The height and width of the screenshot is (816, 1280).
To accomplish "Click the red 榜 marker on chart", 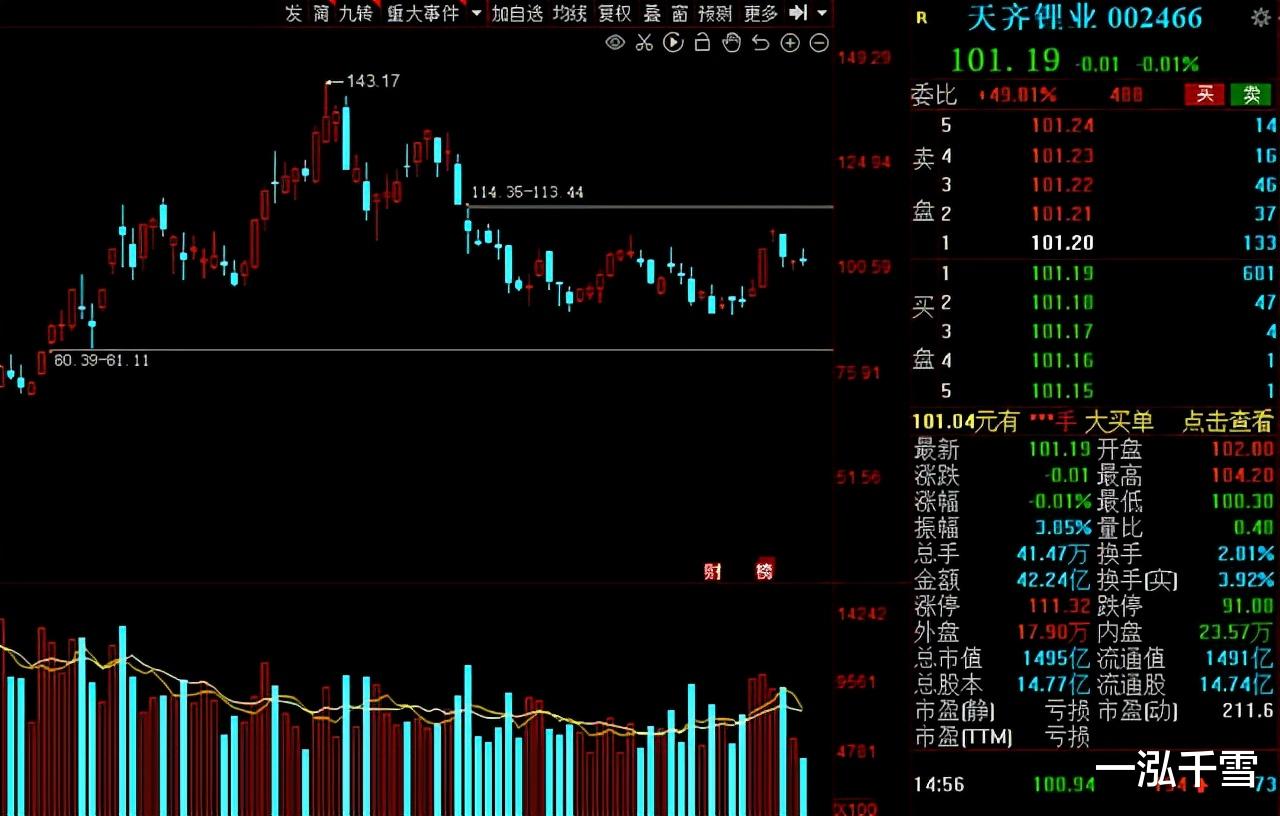I will [765, 571].
